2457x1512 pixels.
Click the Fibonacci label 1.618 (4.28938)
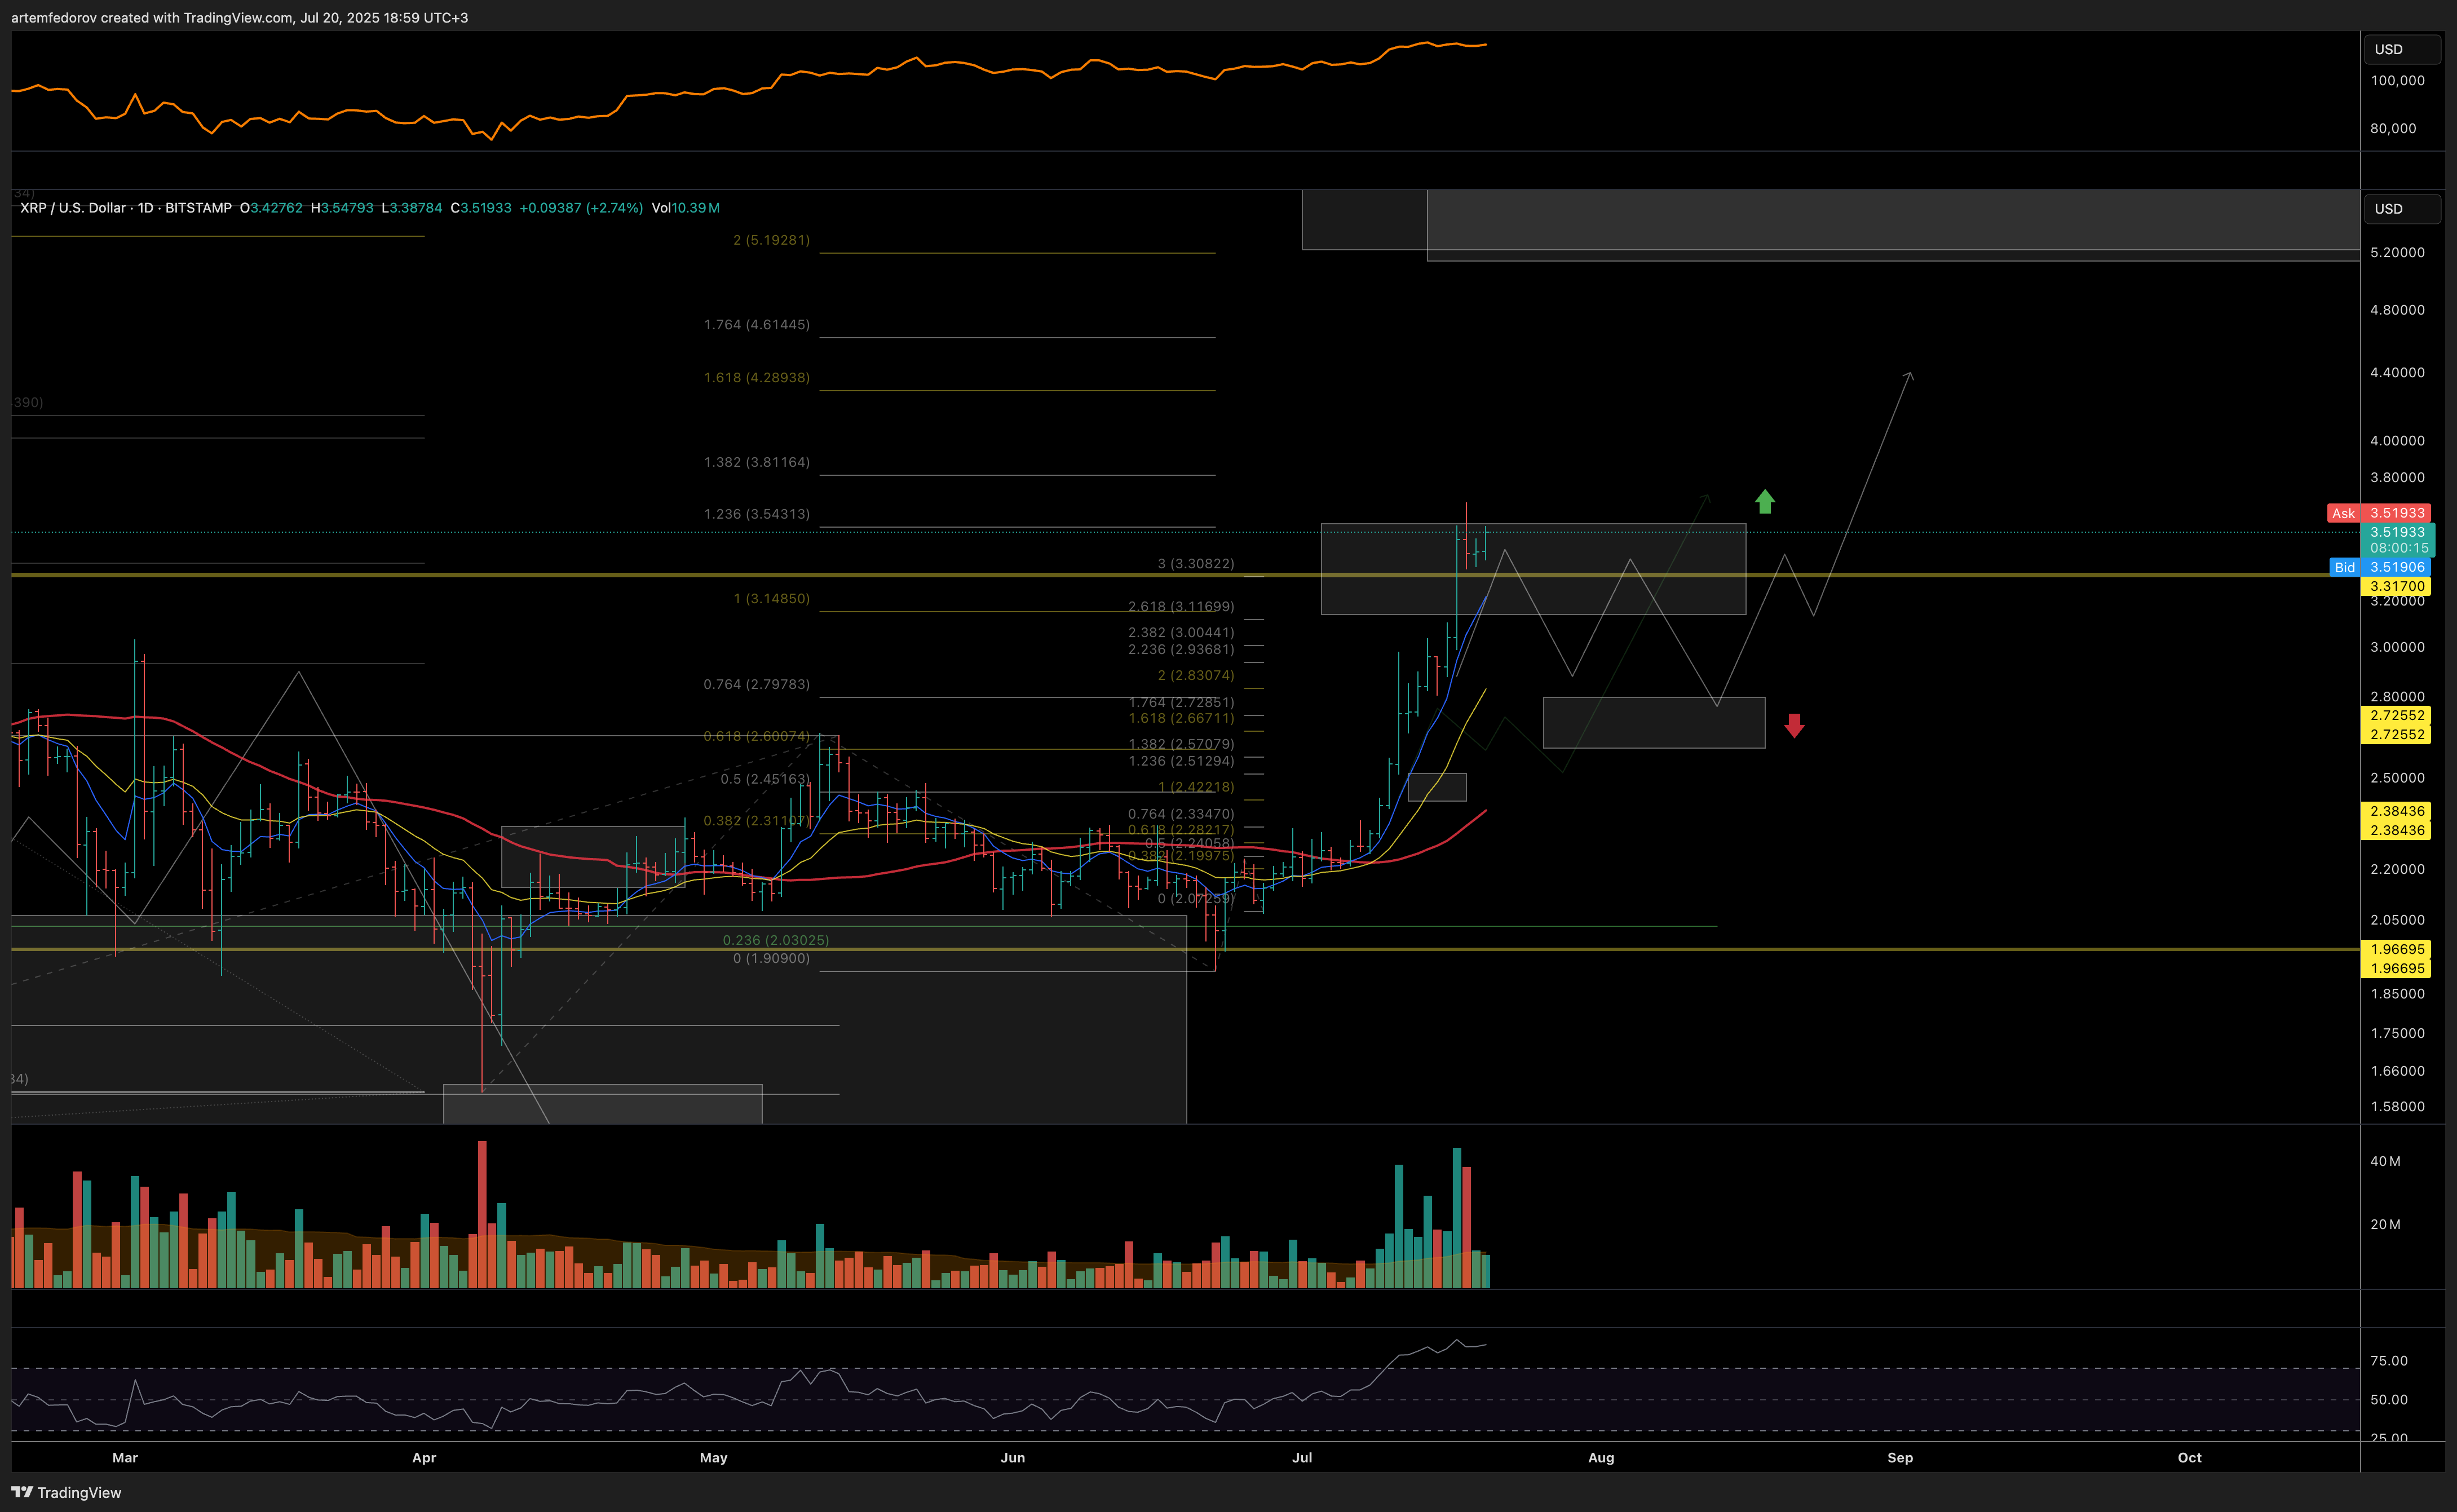click(757, 377)
